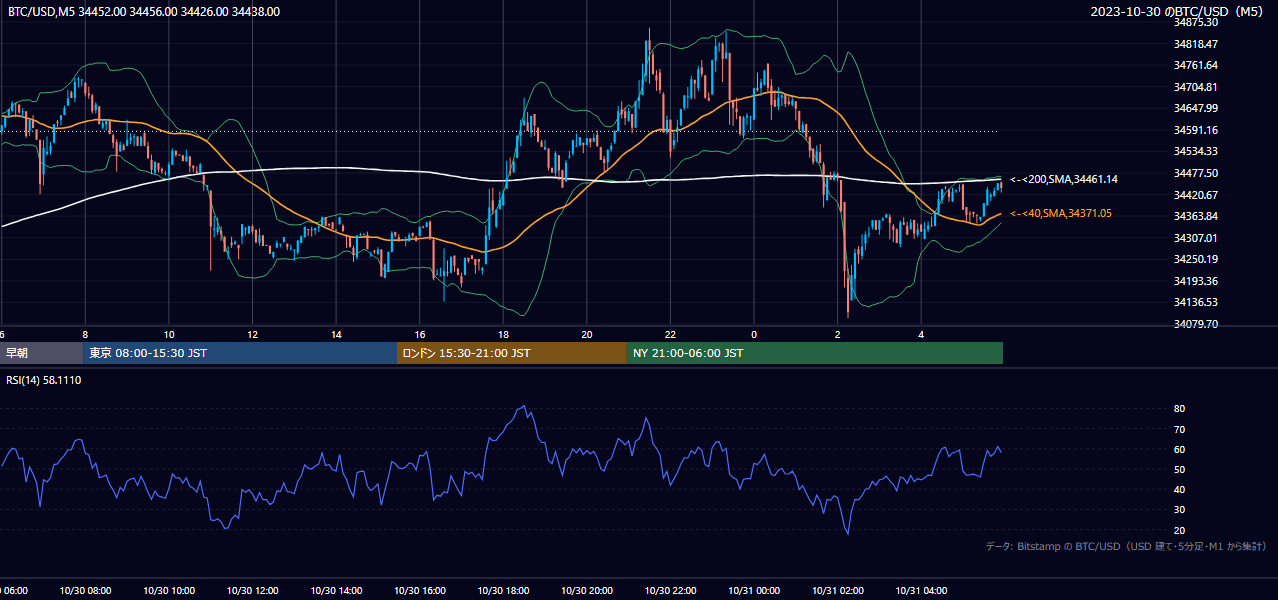Screen dimensions: 1278x600
Task: Click the RSI axis level 40
Action: [1179, 490]
